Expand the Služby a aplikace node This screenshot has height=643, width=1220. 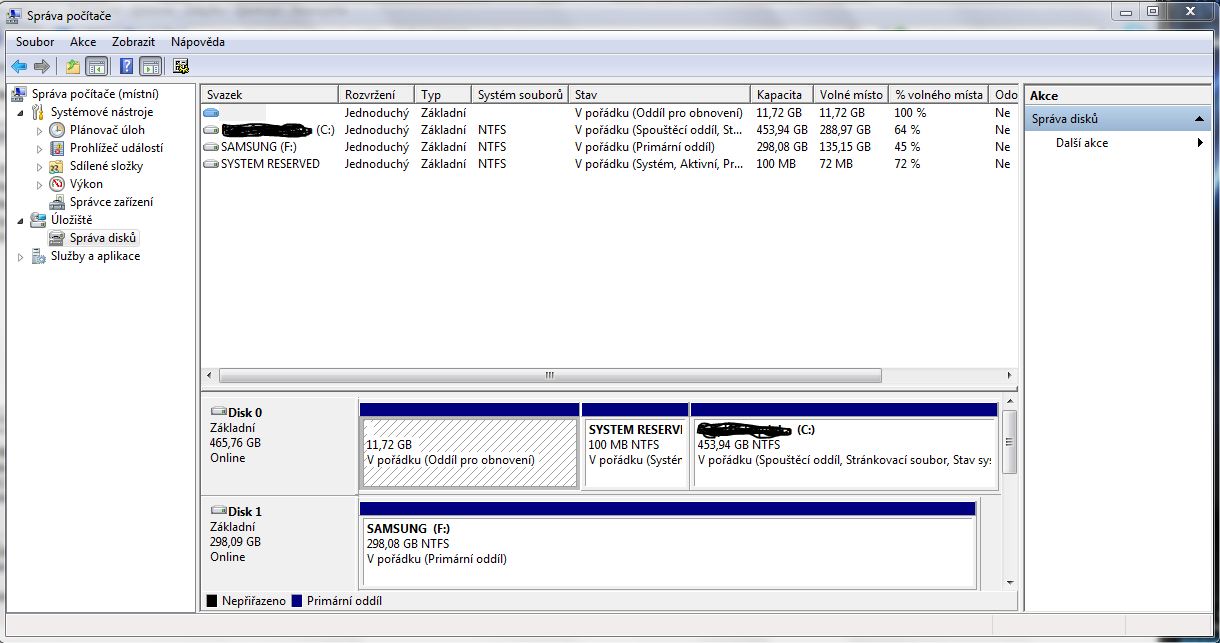[x=21, y=256]
